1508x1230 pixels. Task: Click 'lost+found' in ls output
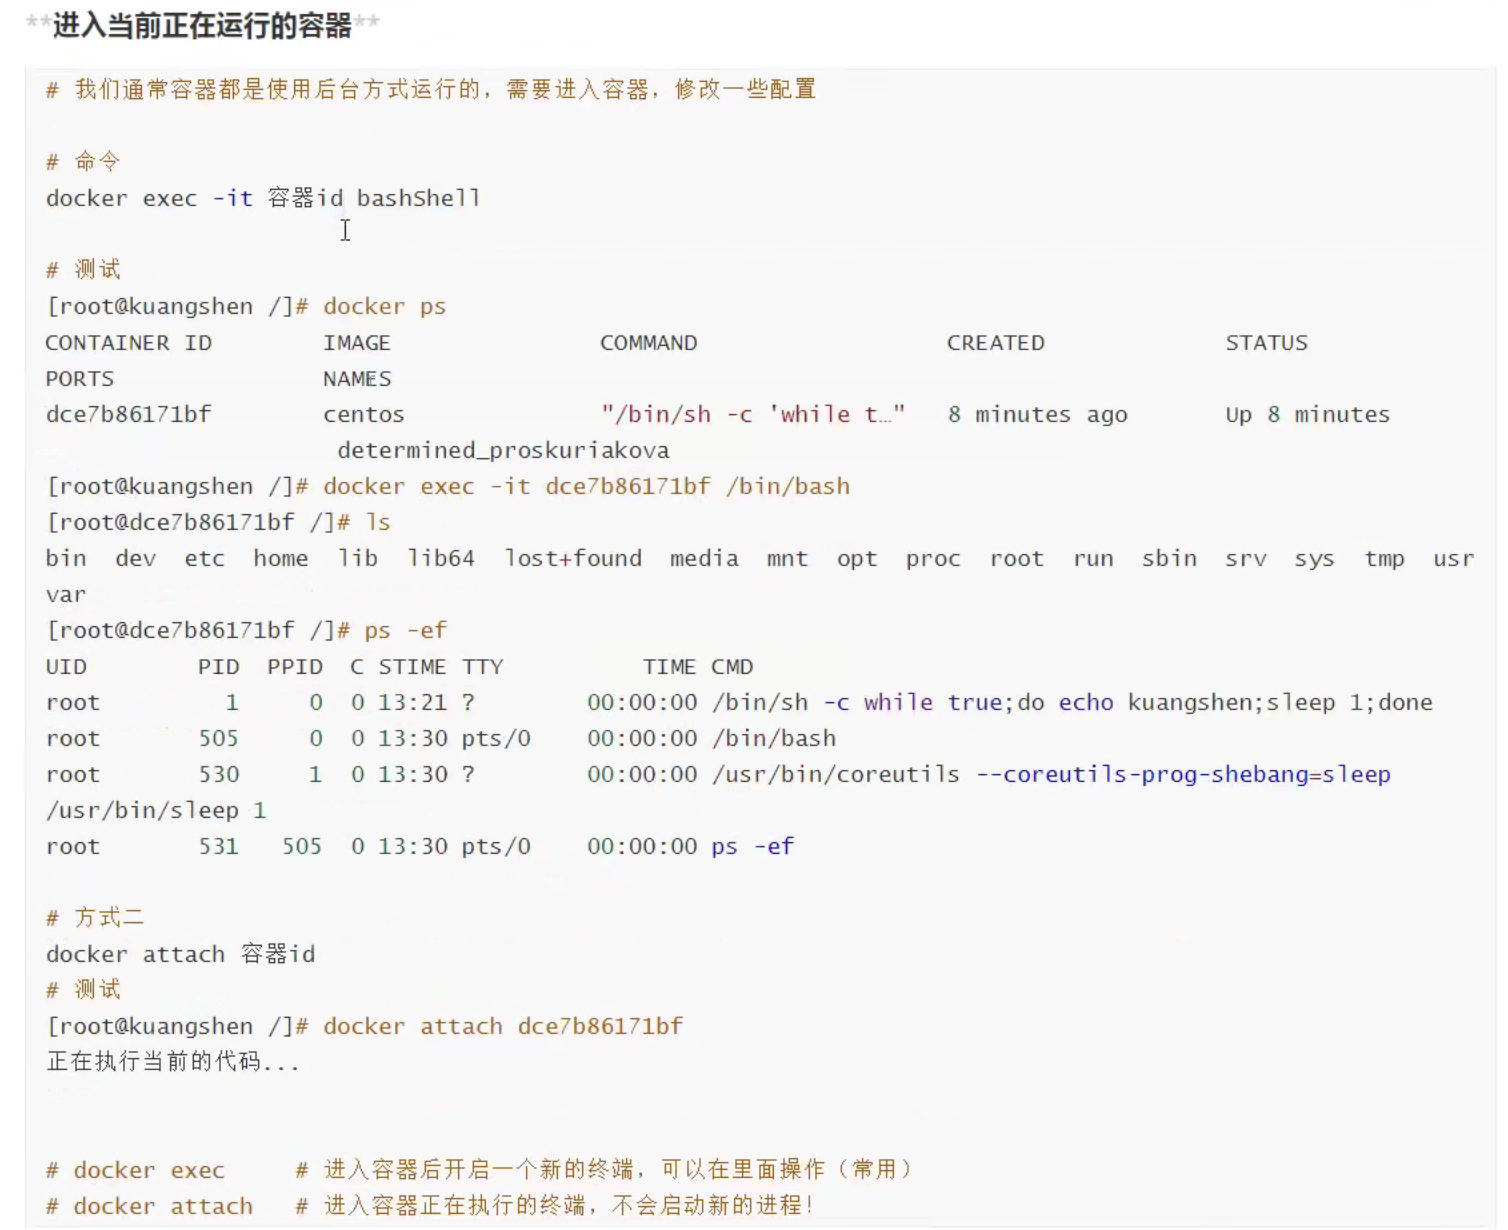pos(573,558)
